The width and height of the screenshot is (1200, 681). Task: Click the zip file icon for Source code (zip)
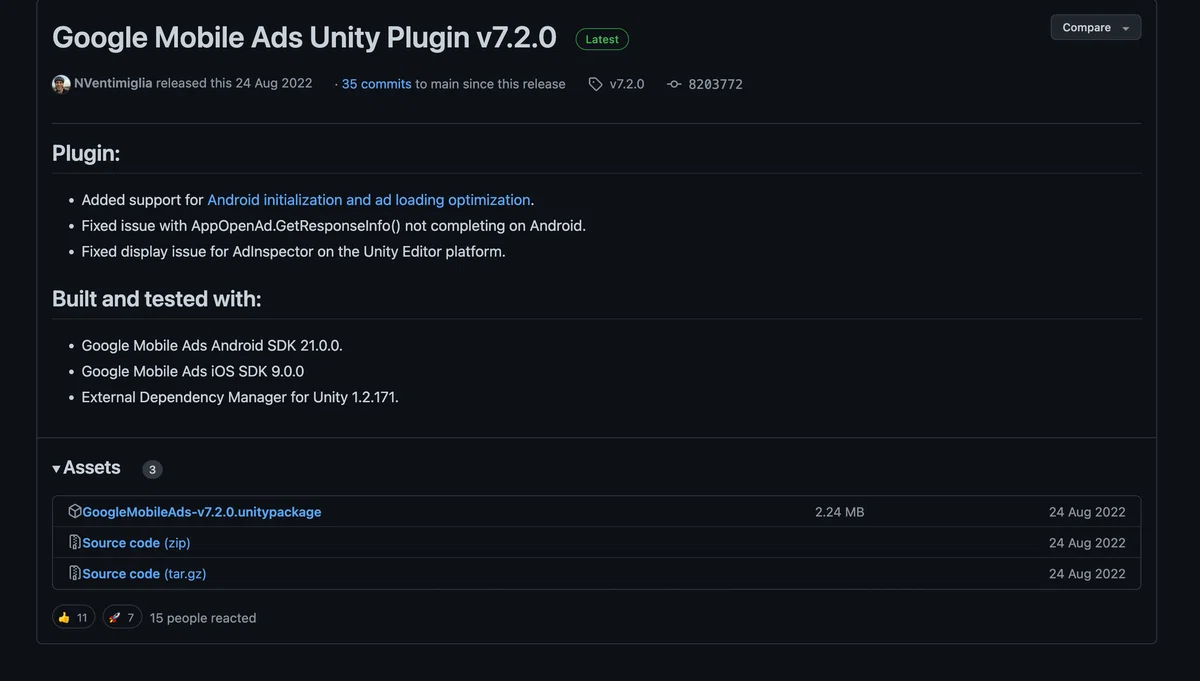coord(75,542)
